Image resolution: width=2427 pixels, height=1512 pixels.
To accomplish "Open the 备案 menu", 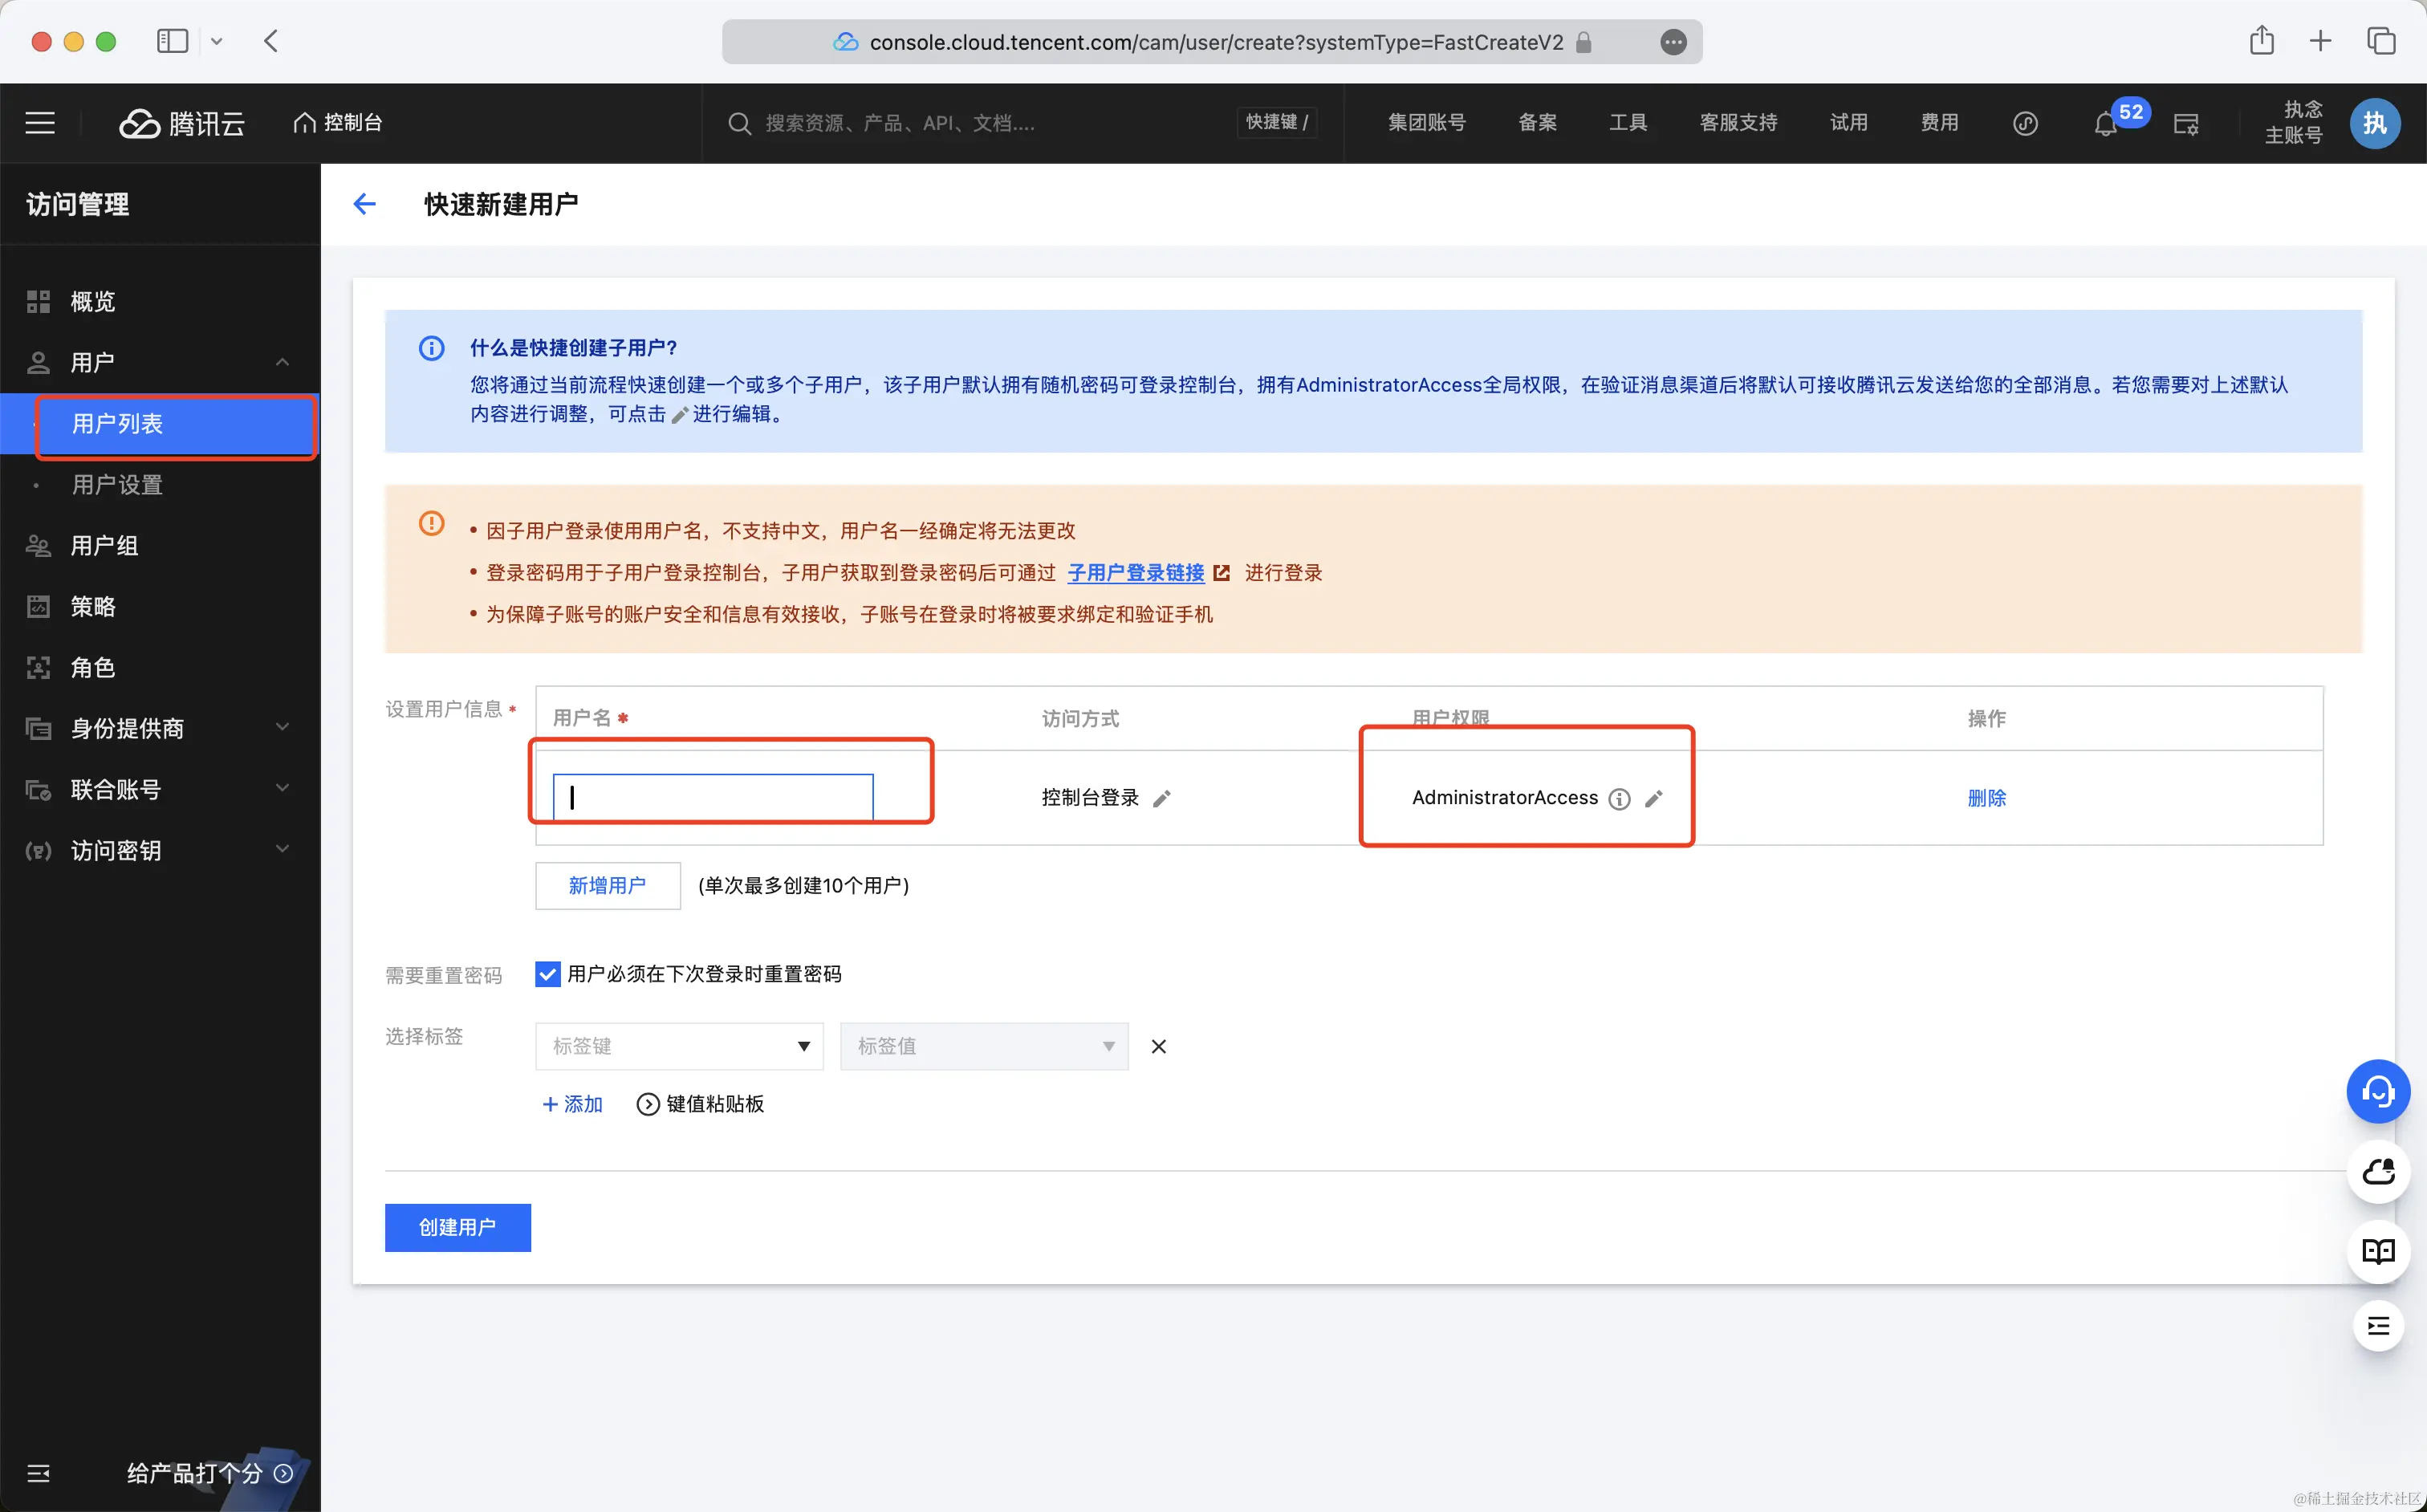I will (1537, 122).
